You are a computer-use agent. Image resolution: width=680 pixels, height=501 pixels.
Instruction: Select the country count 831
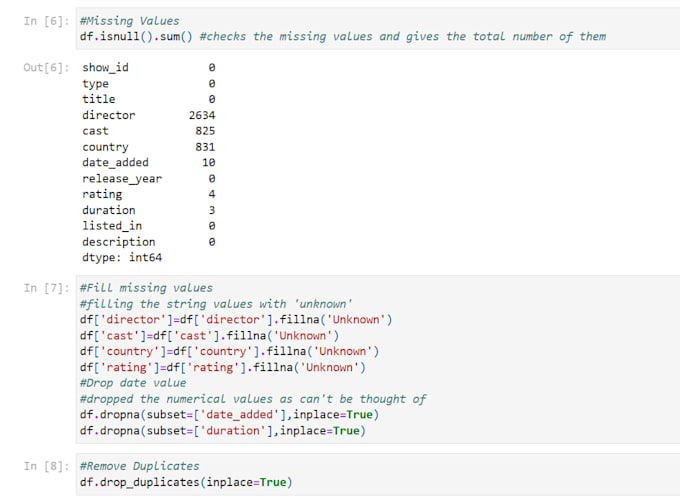(x=205, y=147)
